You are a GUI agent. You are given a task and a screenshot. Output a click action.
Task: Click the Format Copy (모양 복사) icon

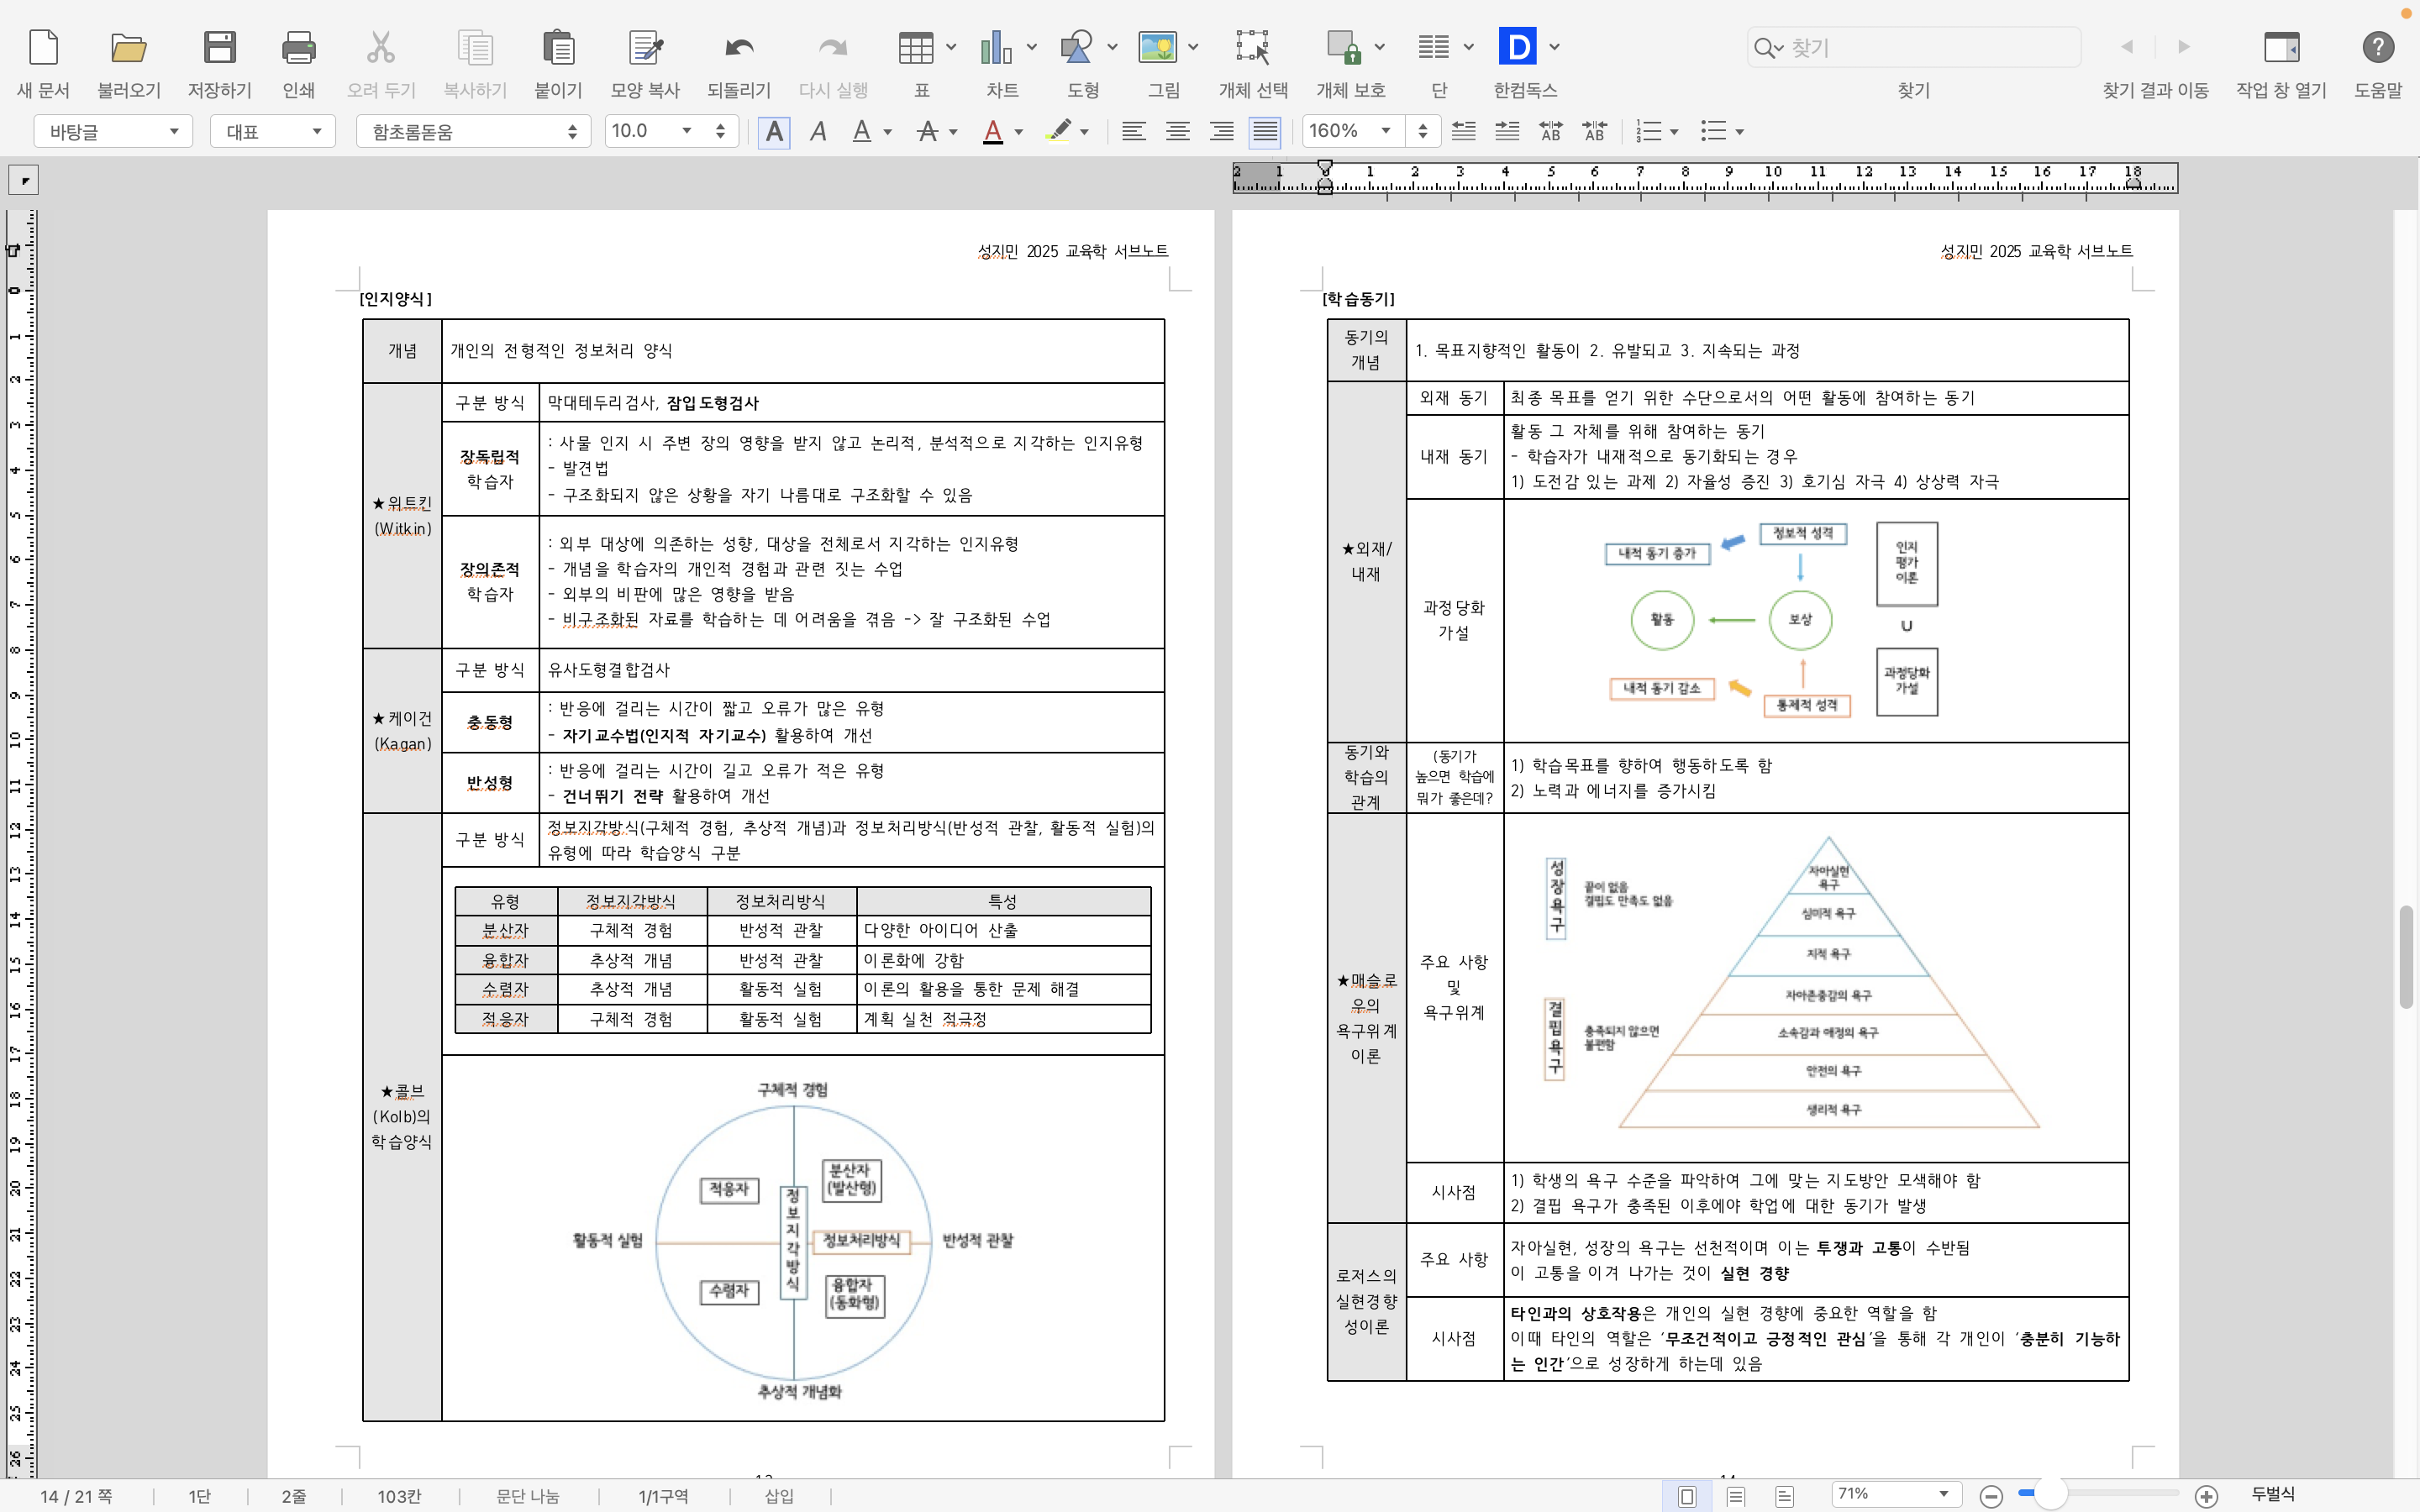(x=645, y=48)
